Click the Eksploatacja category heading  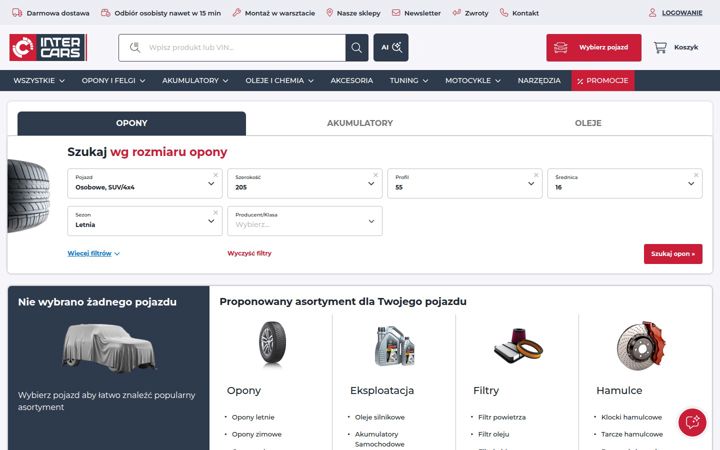pyautogui.click(x=382, y=390)
